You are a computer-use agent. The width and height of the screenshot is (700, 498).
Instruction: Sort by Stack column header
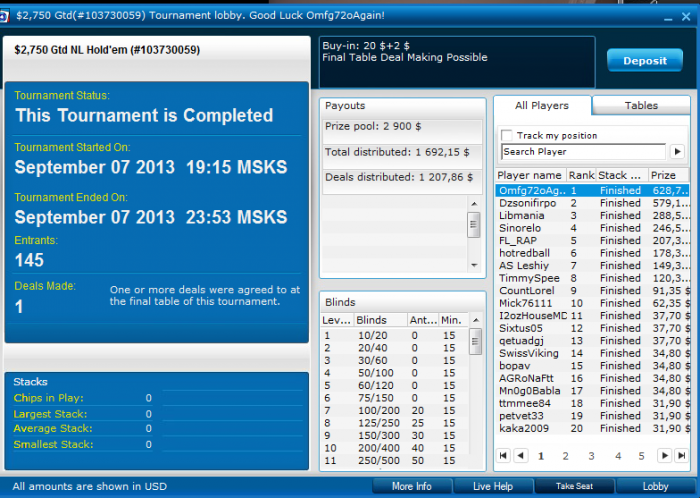click(x=621, y=175)
